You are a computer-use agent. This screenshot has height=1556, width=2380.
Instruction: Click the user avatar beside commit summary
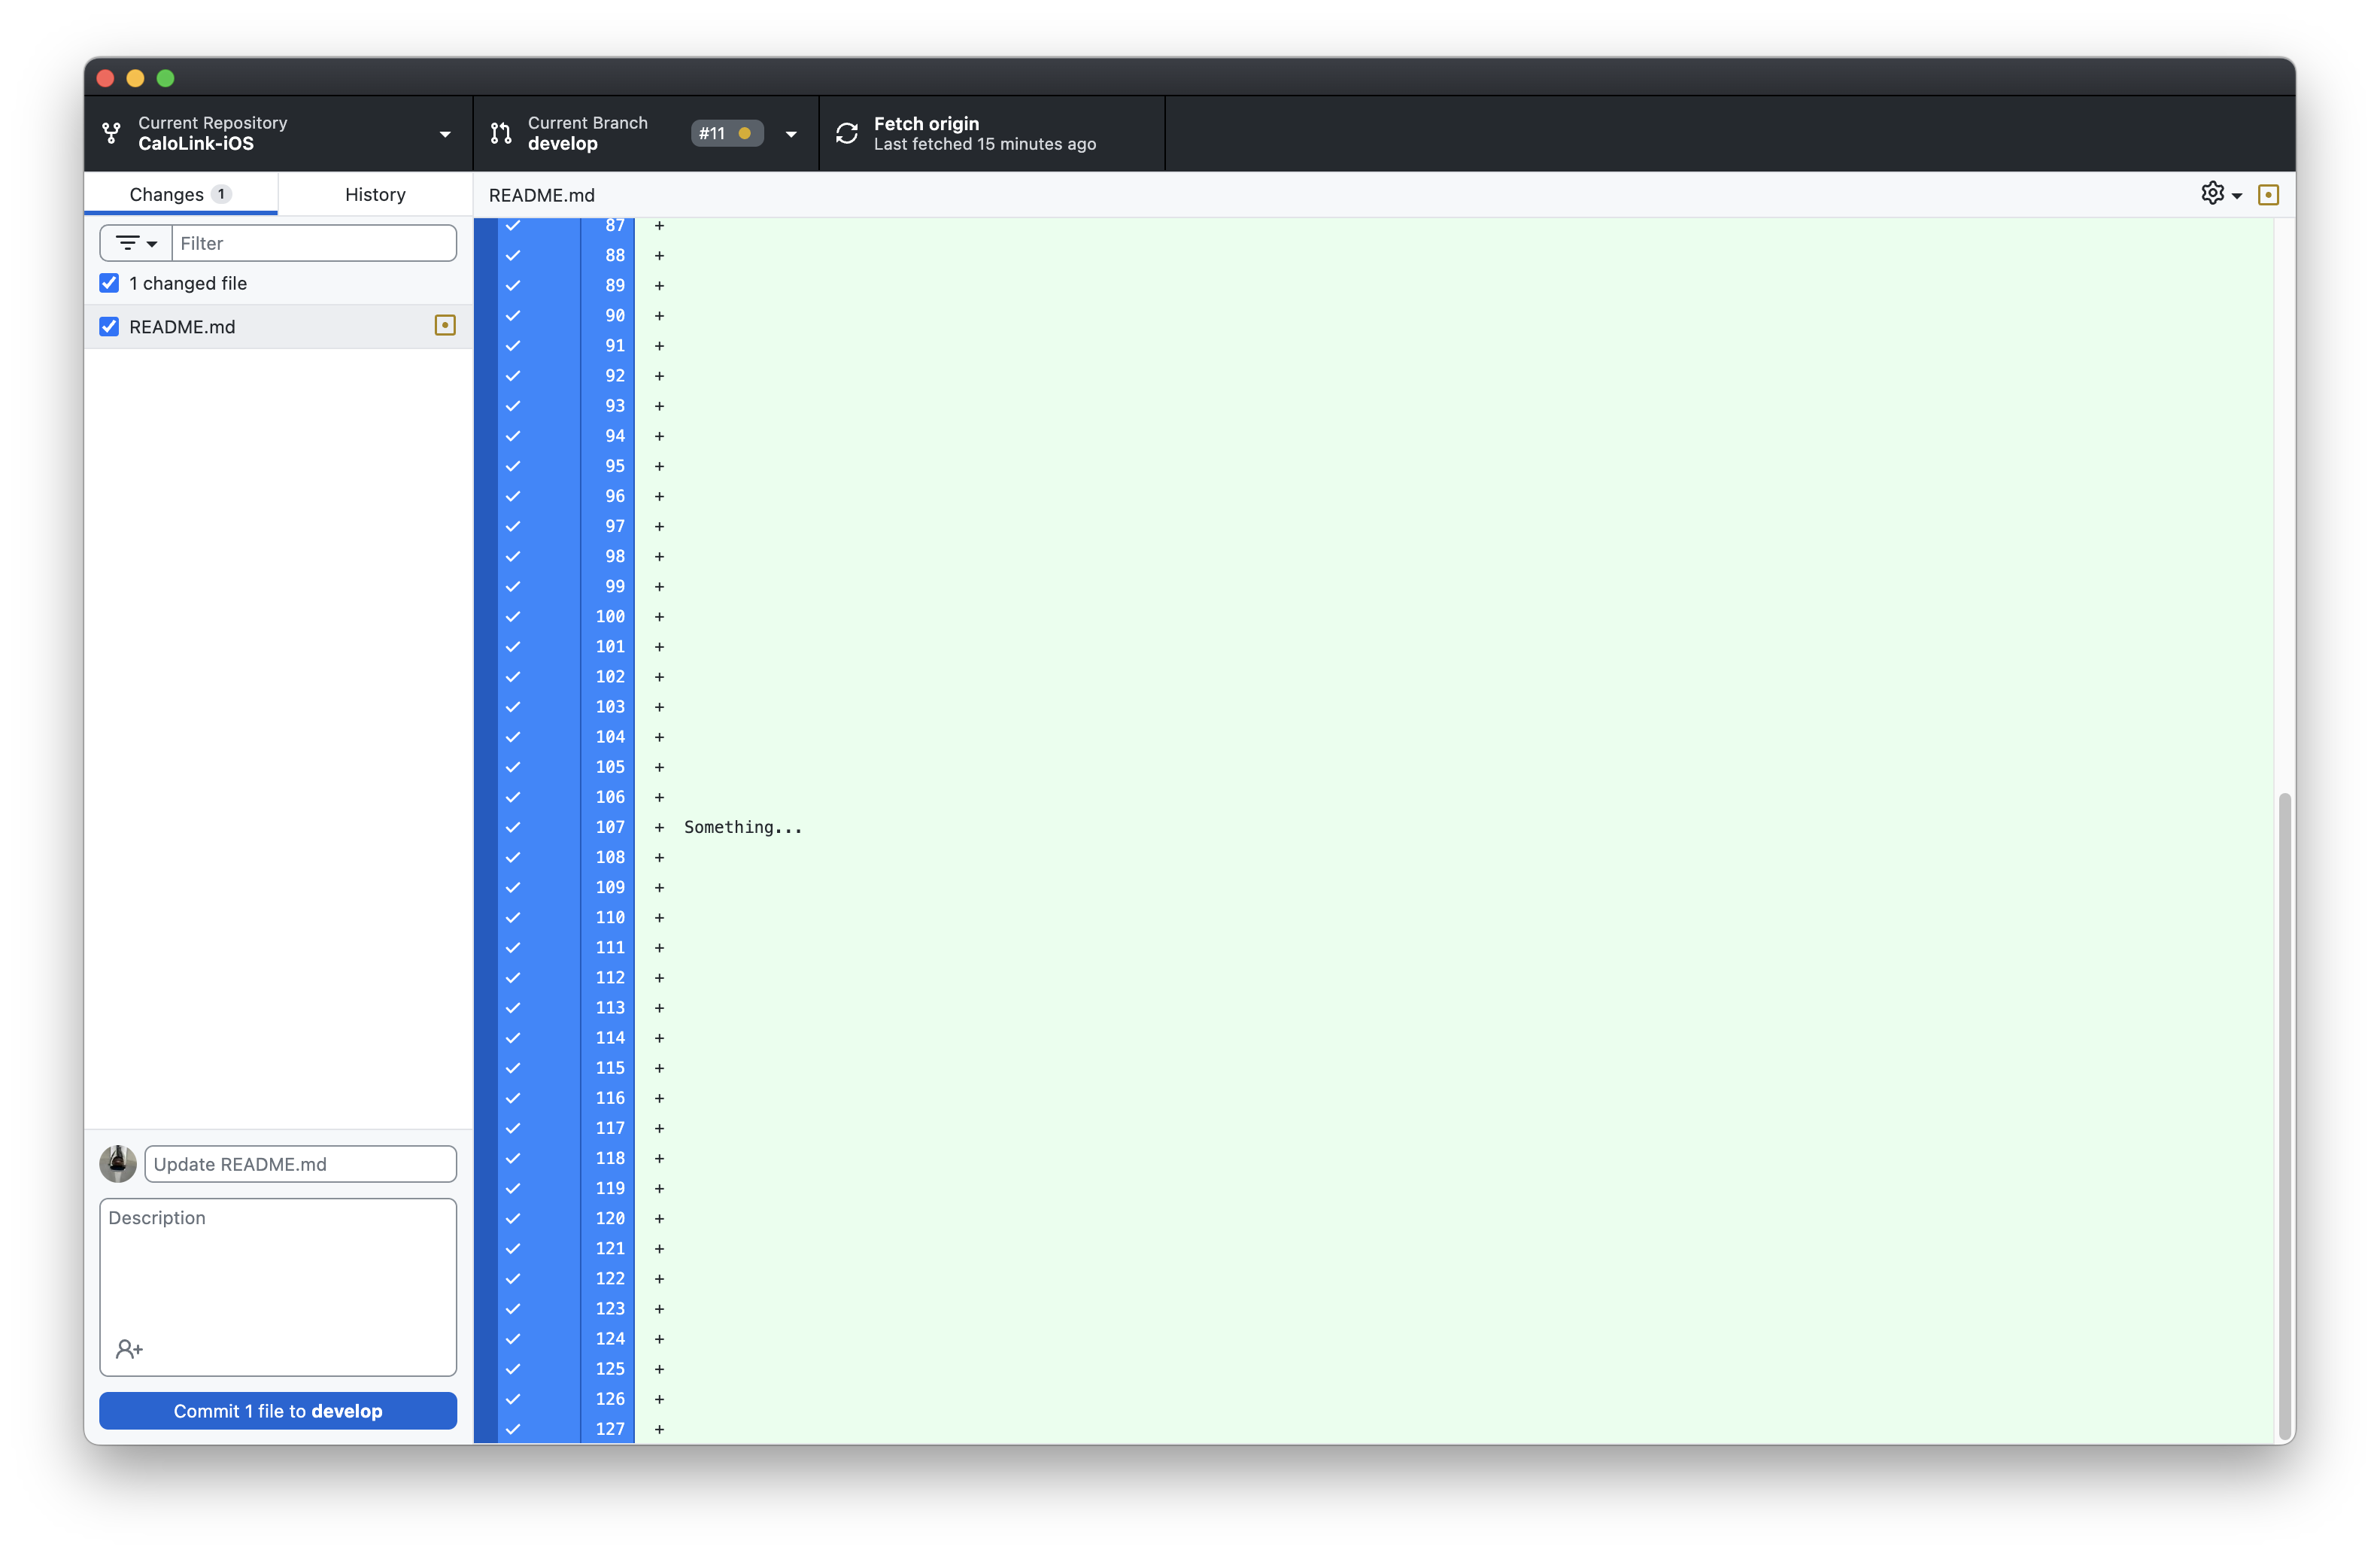click(x=118, y=1164)
